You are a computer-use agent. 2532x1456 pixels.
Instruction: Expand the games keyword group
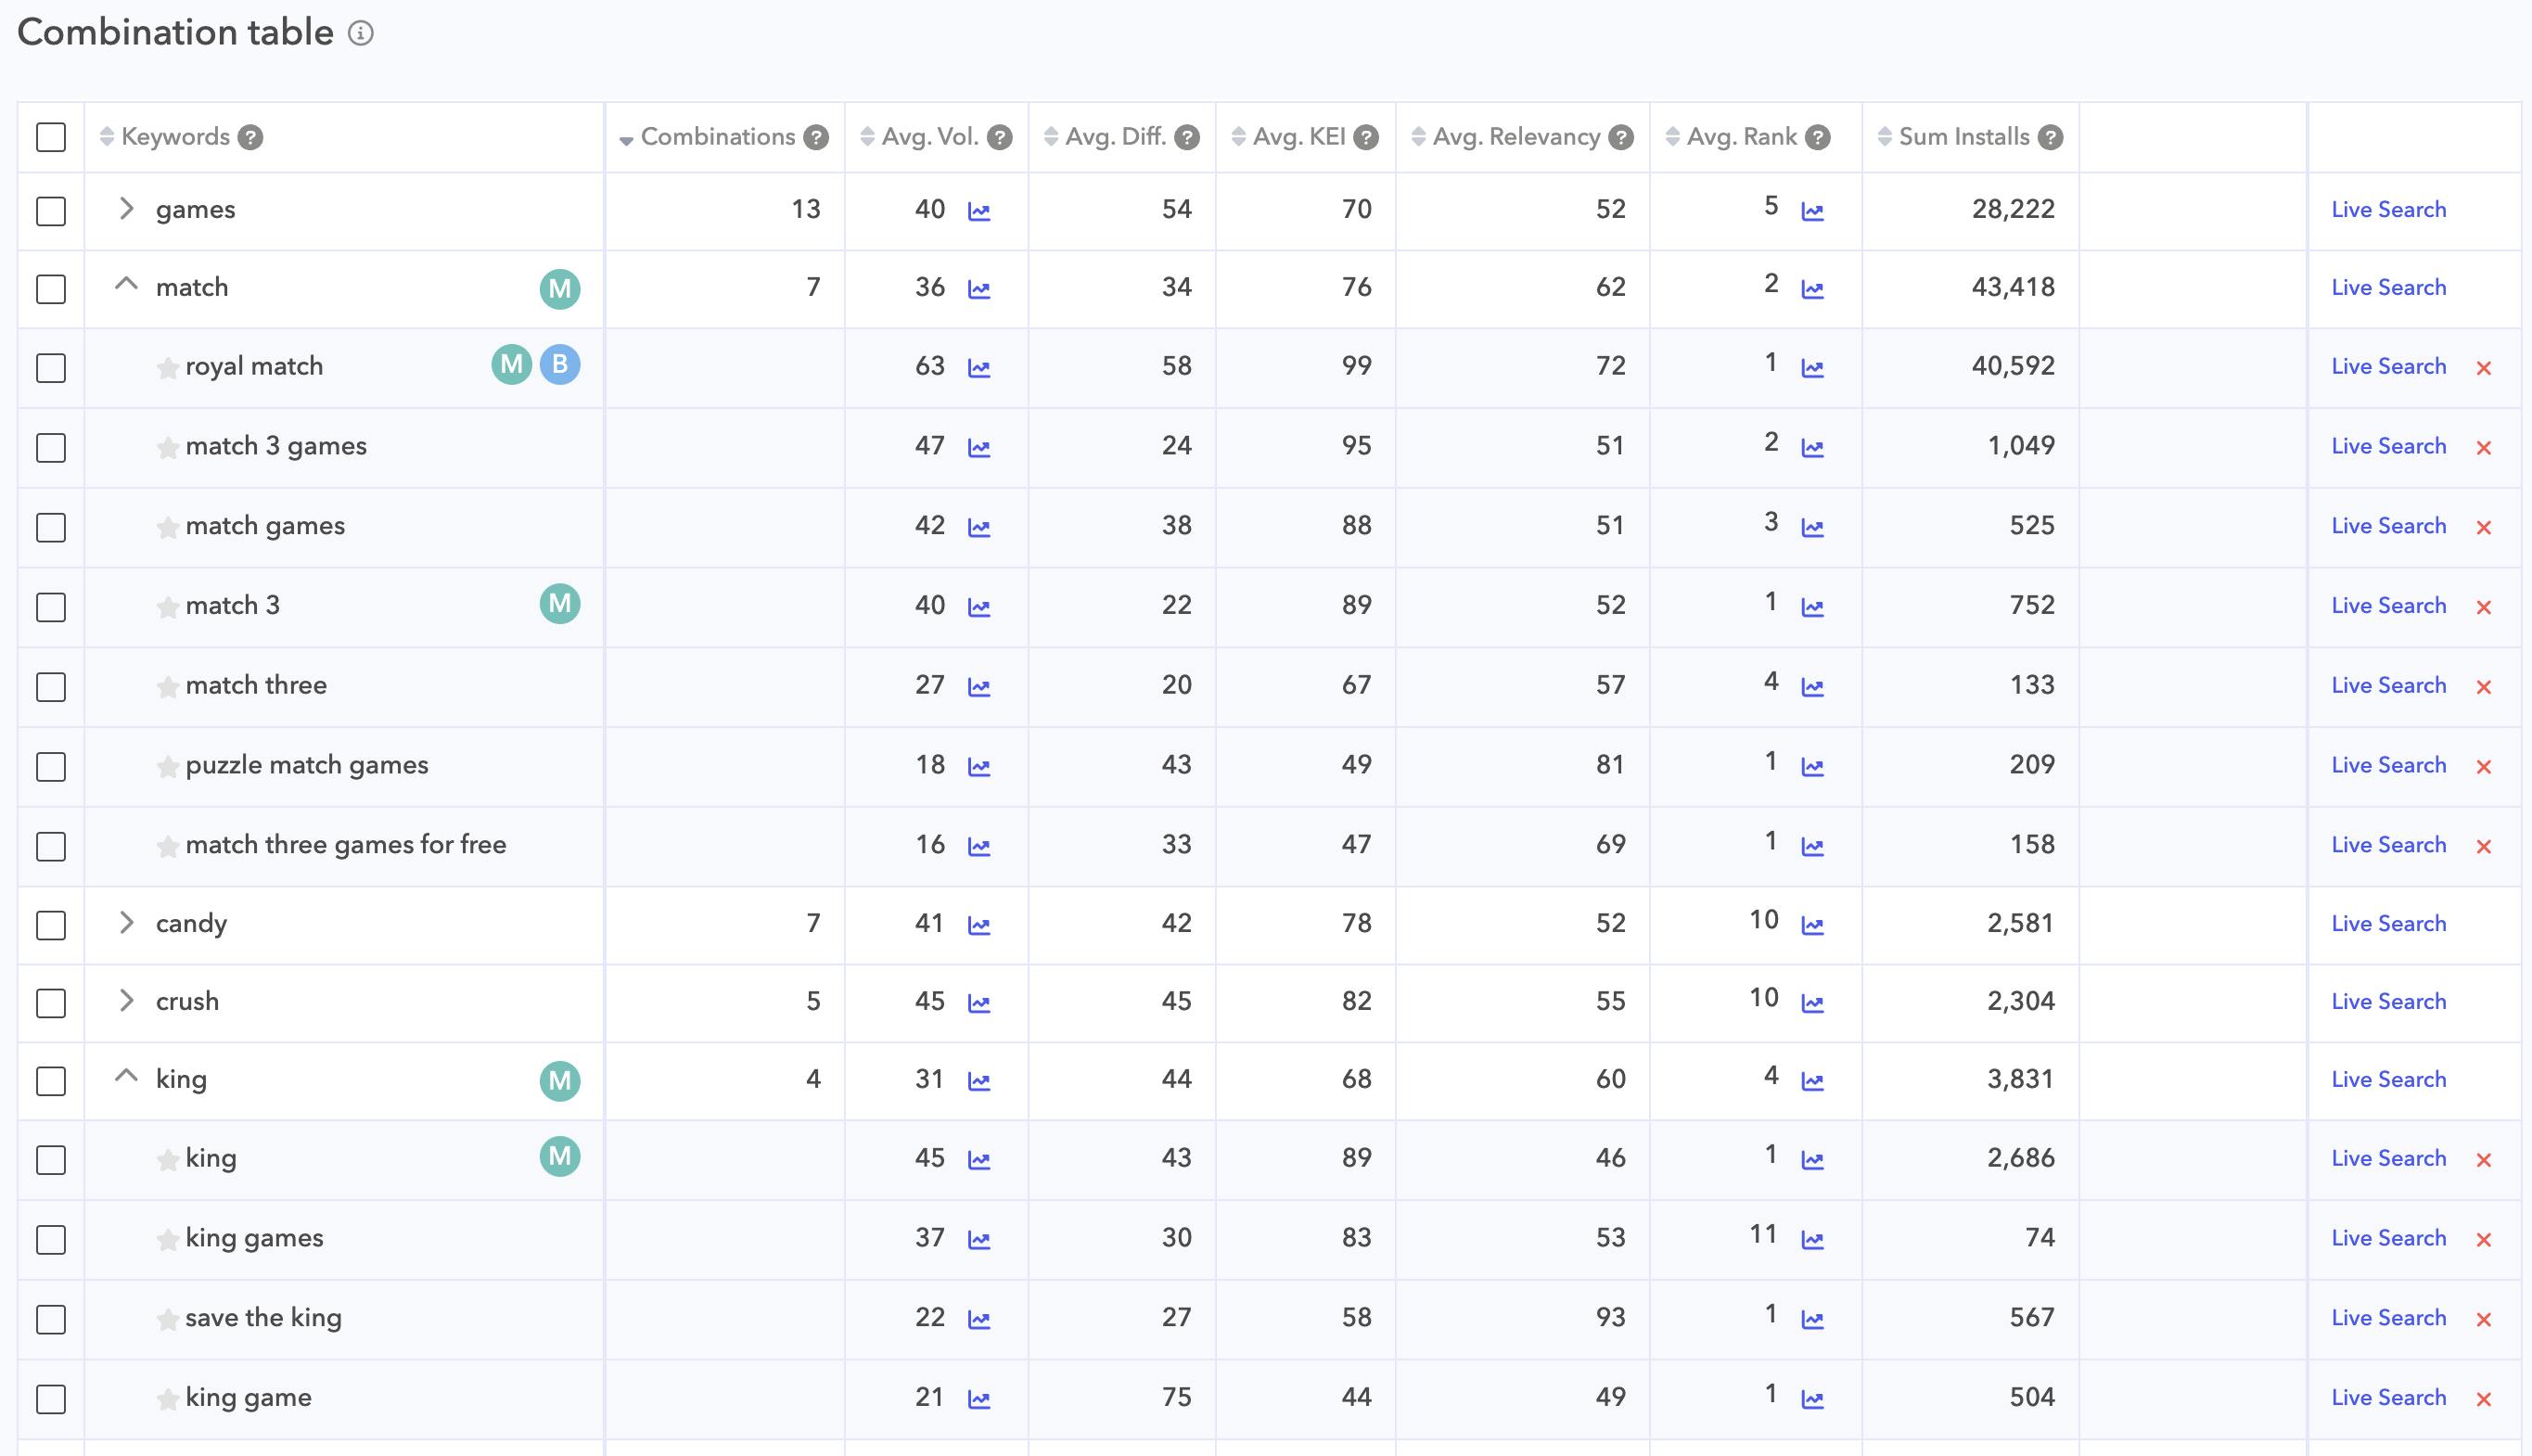click(x=126, y=209)
